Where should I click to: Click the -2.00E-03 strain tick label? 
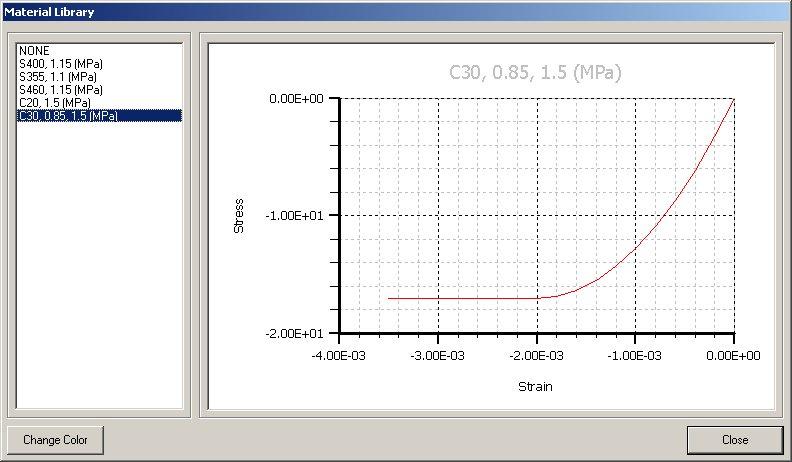click(x=537, y=356)
